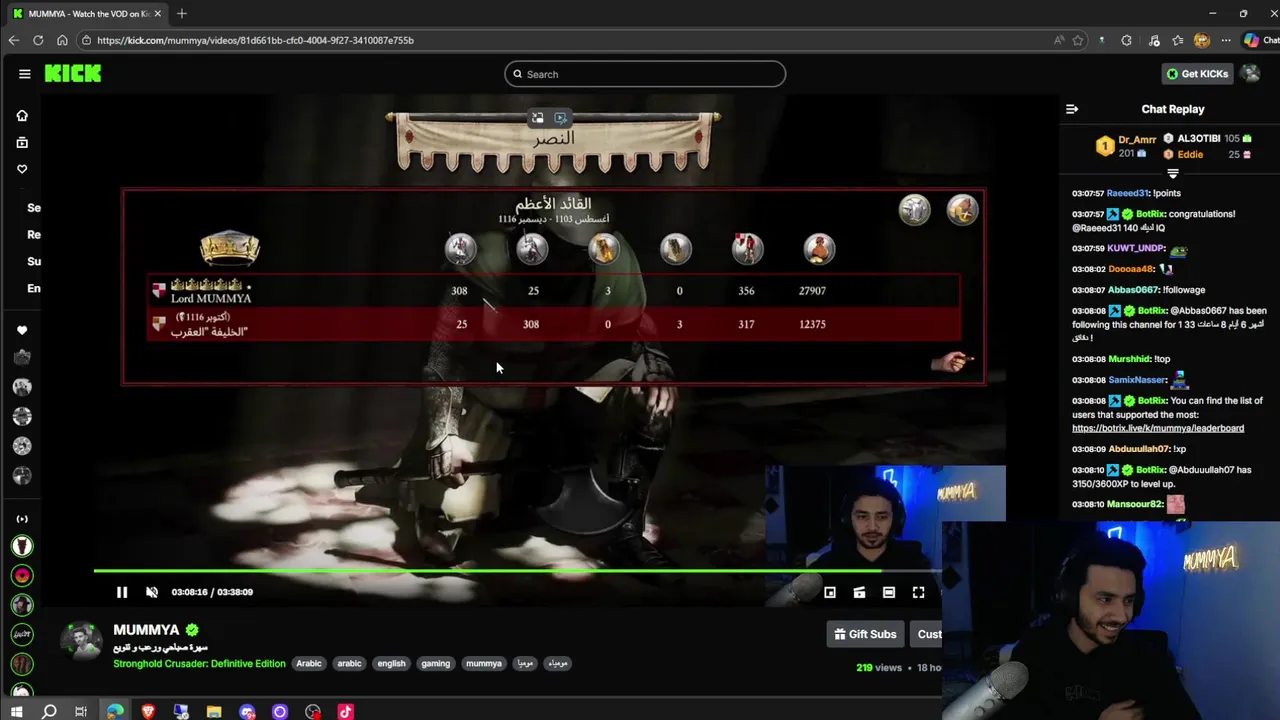Refresh the browser page
1280x720 pixels.
coord(38,40)
